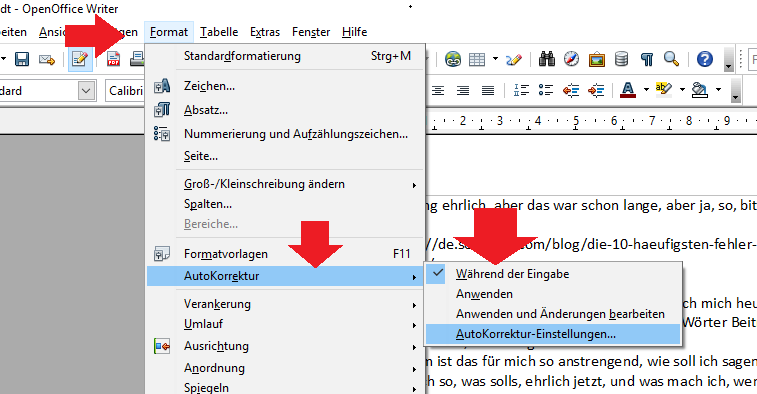The image size is (757, 394).
Task: Open Formatvorlagen from the Format menu
Action: pyautogui.click(x=285, y=254)
